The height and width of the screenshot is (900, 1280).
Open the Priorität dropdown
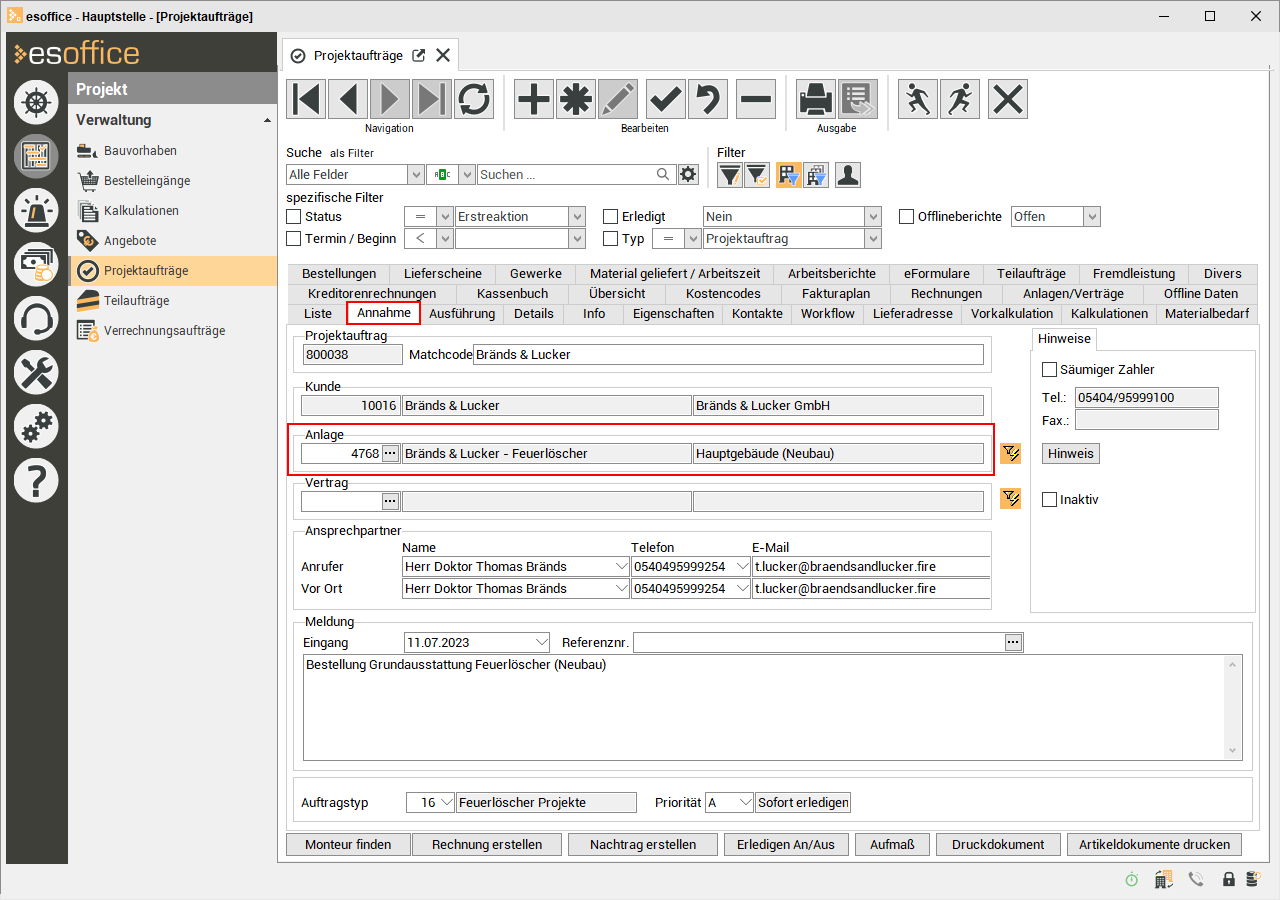coord(744,802)
